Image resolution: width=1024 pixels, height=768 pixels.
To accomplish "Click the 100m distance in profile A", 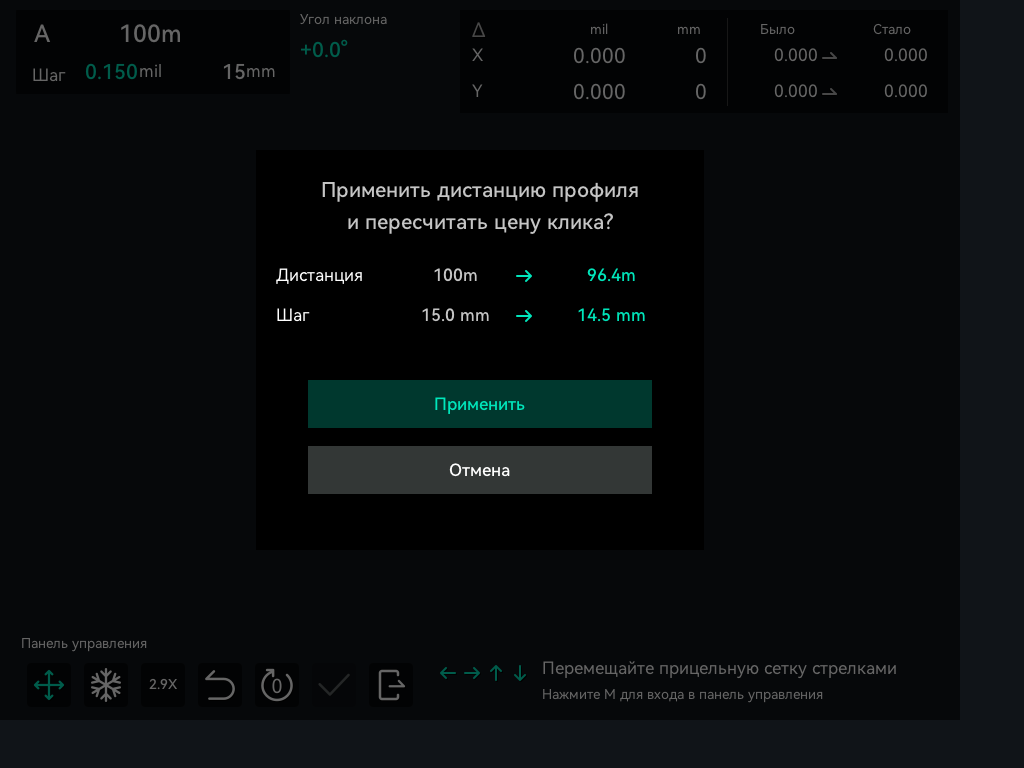I will pos(150,34).
